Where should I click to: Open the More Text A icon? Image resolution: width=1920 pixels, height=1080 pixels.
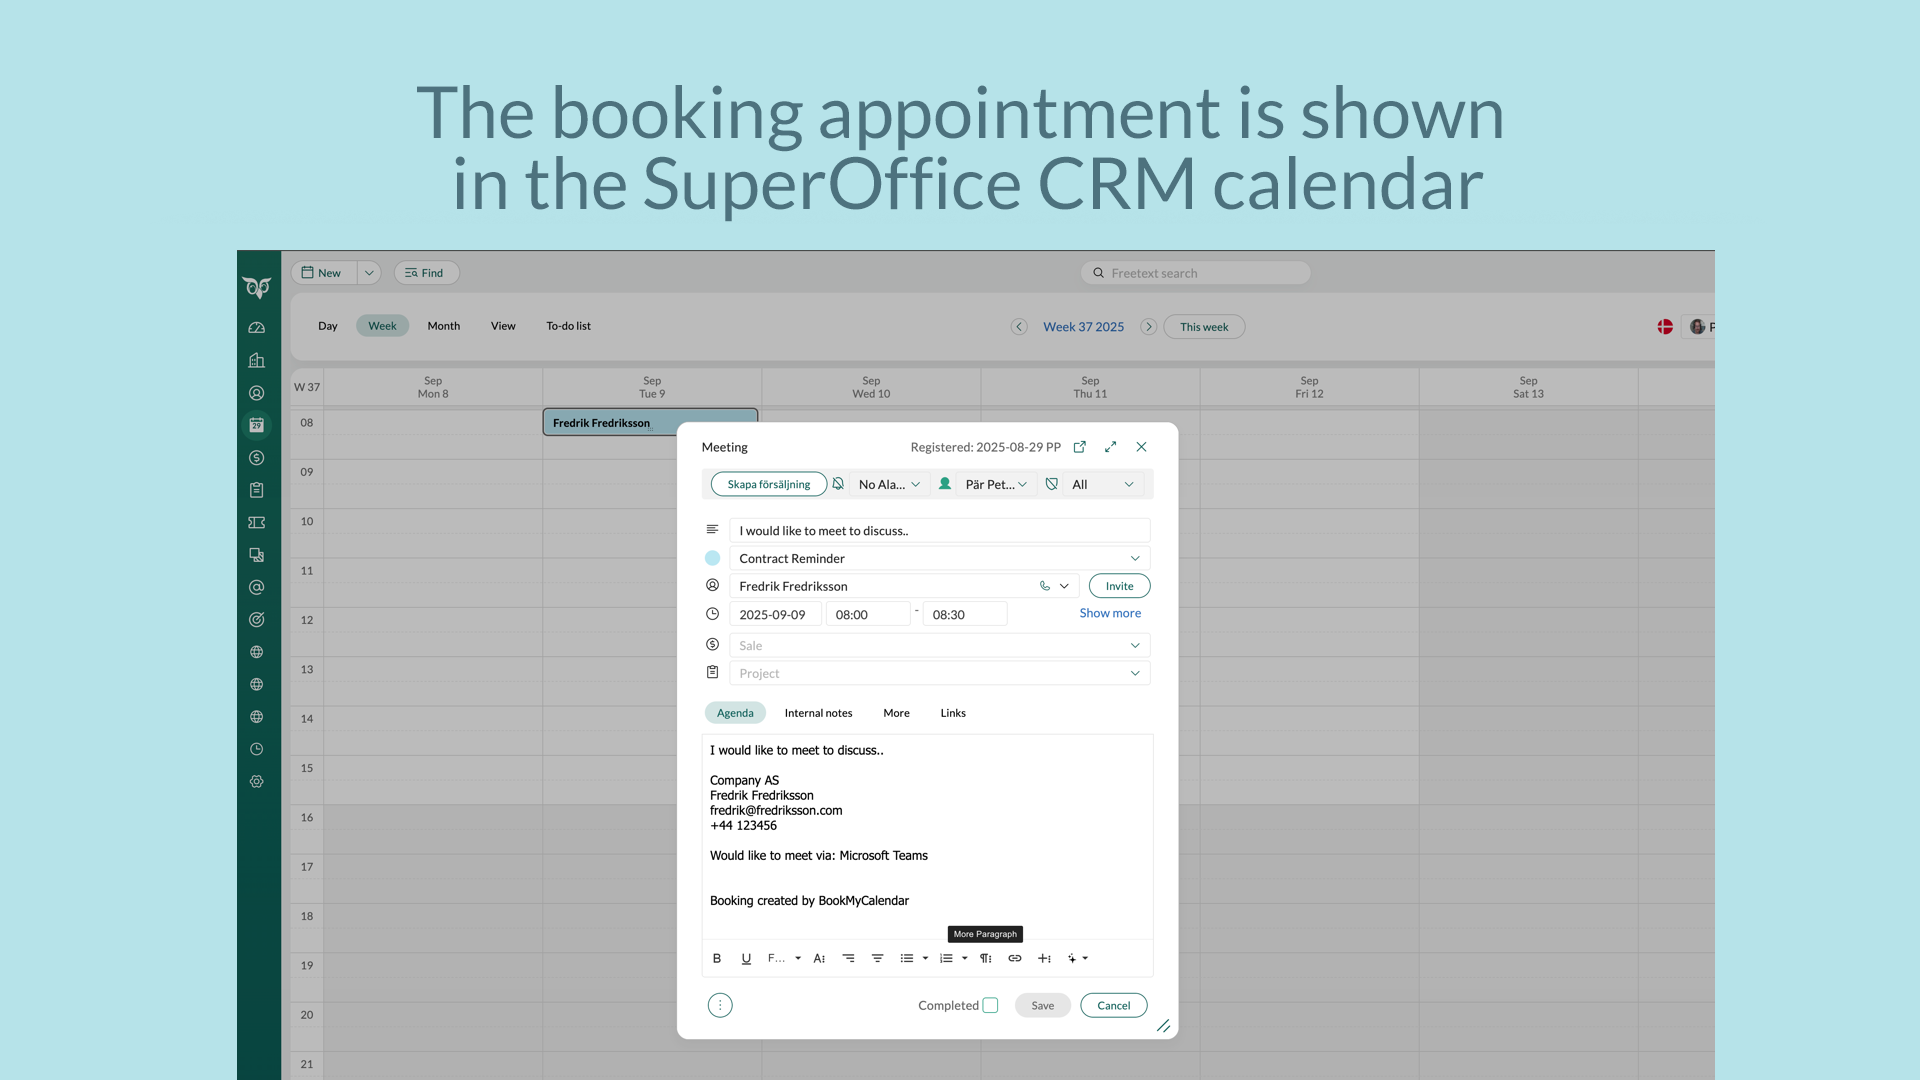(x=819, y=958)
